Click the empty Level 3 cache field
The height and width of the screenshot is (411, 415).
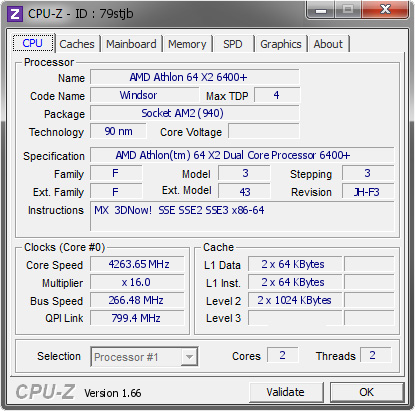tap(295, 318)
